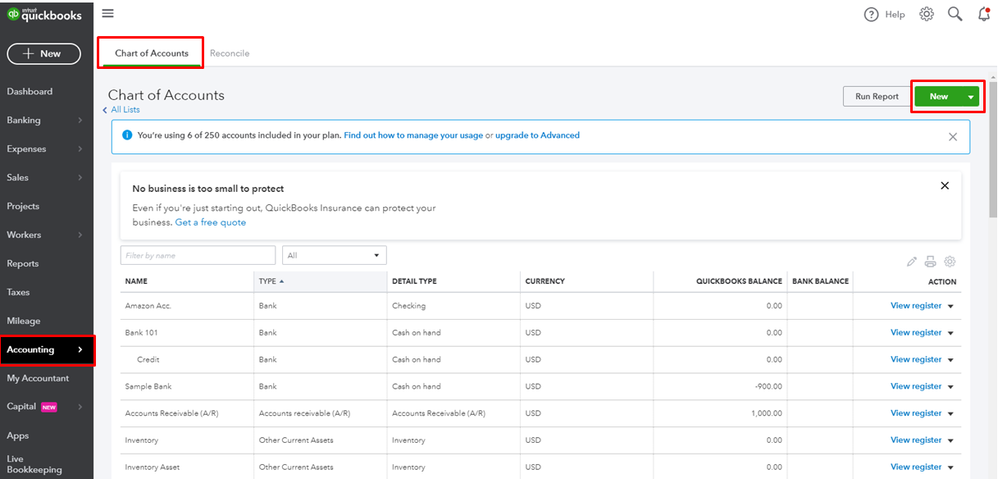998x479 pixels.
Task: Click the green New button
Action: 939,97
